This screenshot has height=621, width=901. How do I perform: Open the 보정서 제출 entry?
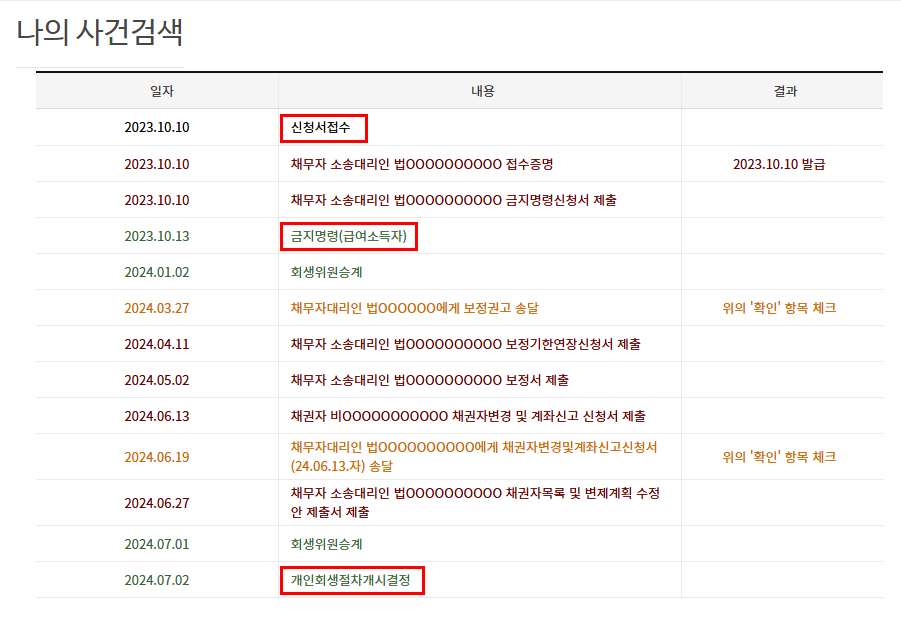[429, 380]
